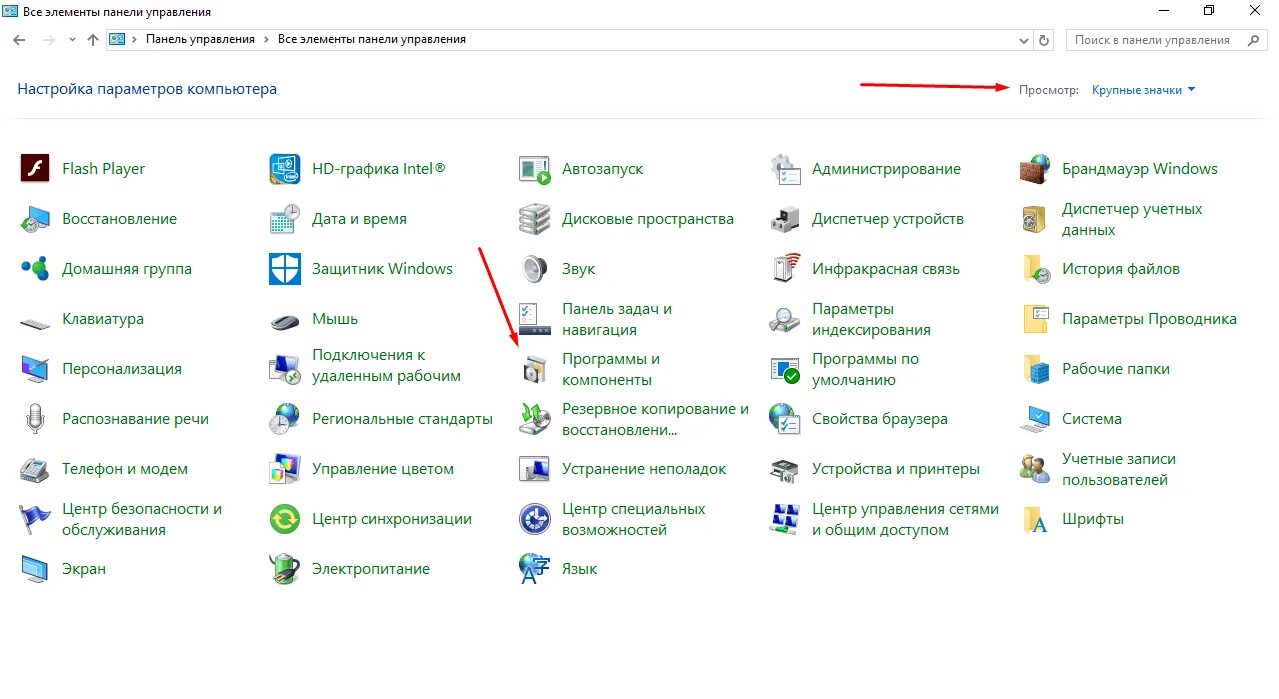Open Центр безопасности и обслуживания link

click(142, 519)
